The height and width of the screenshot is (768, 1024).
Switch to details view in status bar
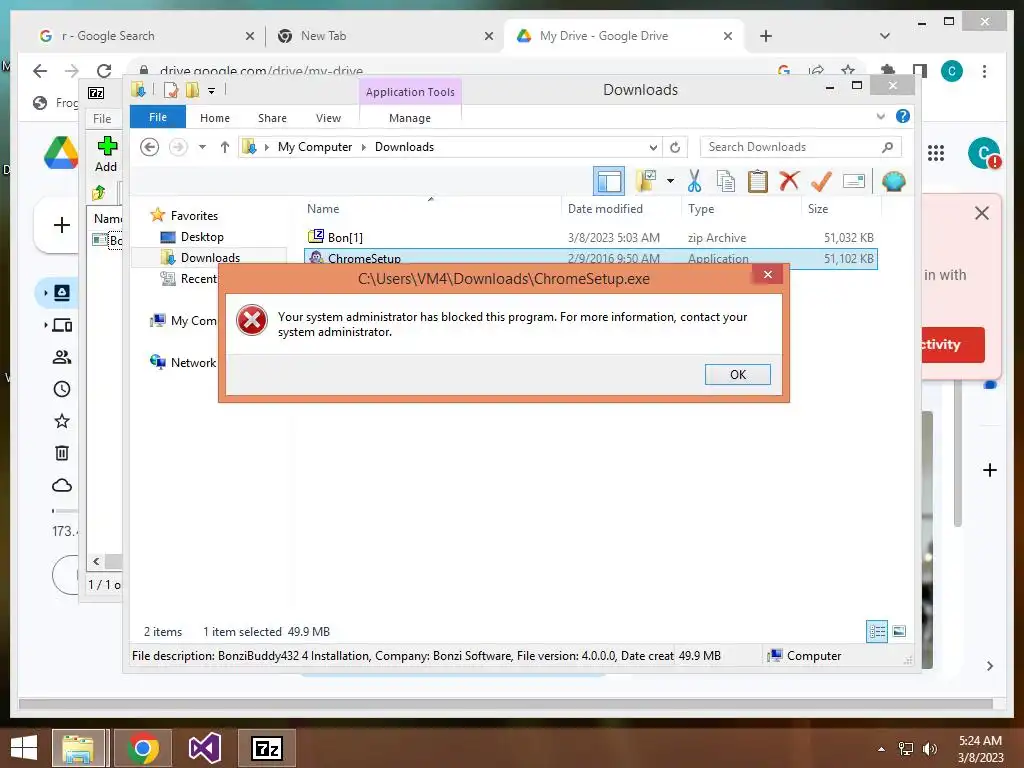[877, 631]
